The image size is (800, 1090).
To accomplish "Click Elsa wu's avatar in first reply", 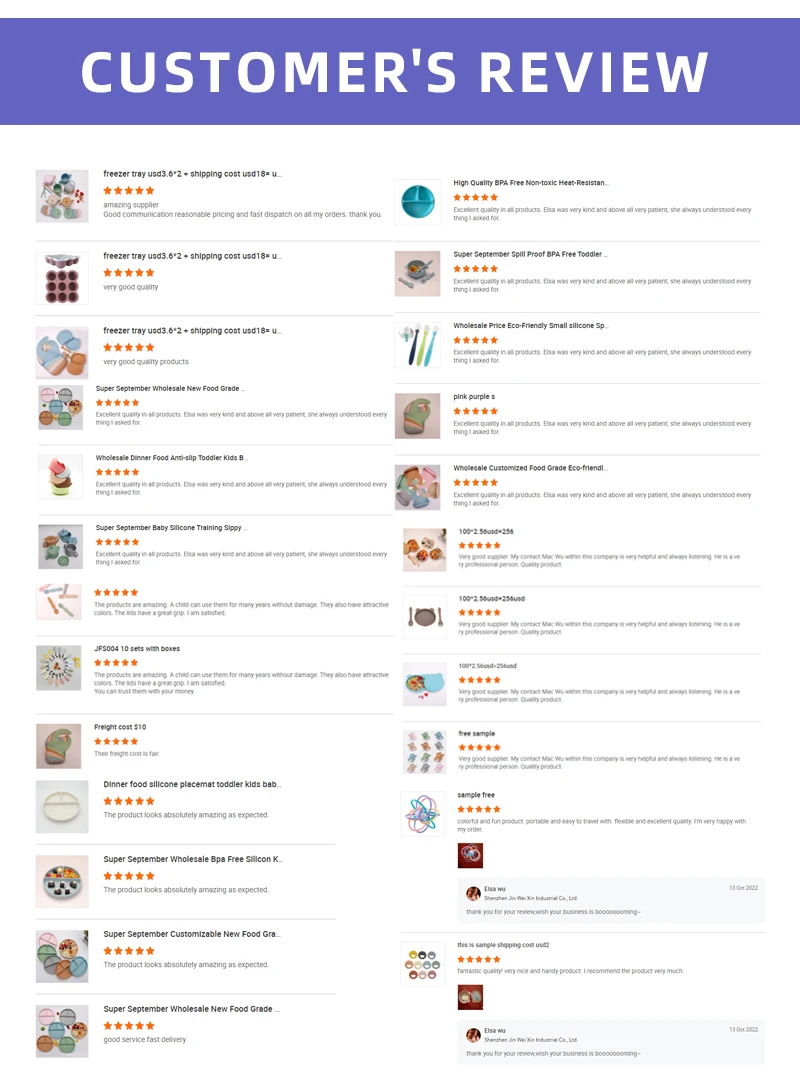I will 473,893.
